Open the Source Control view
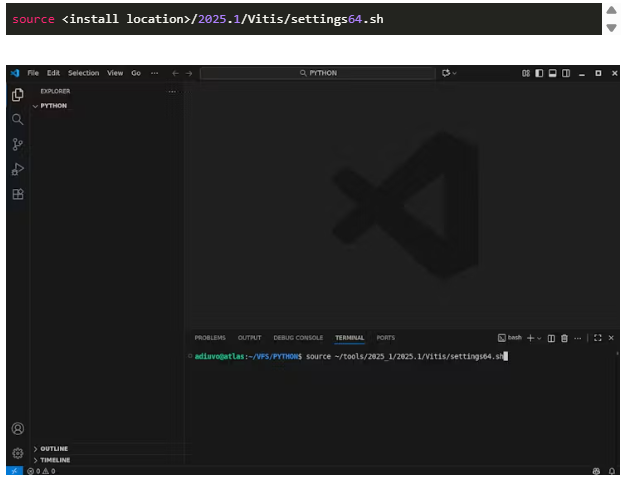630x480 pixels. [17, 144]
